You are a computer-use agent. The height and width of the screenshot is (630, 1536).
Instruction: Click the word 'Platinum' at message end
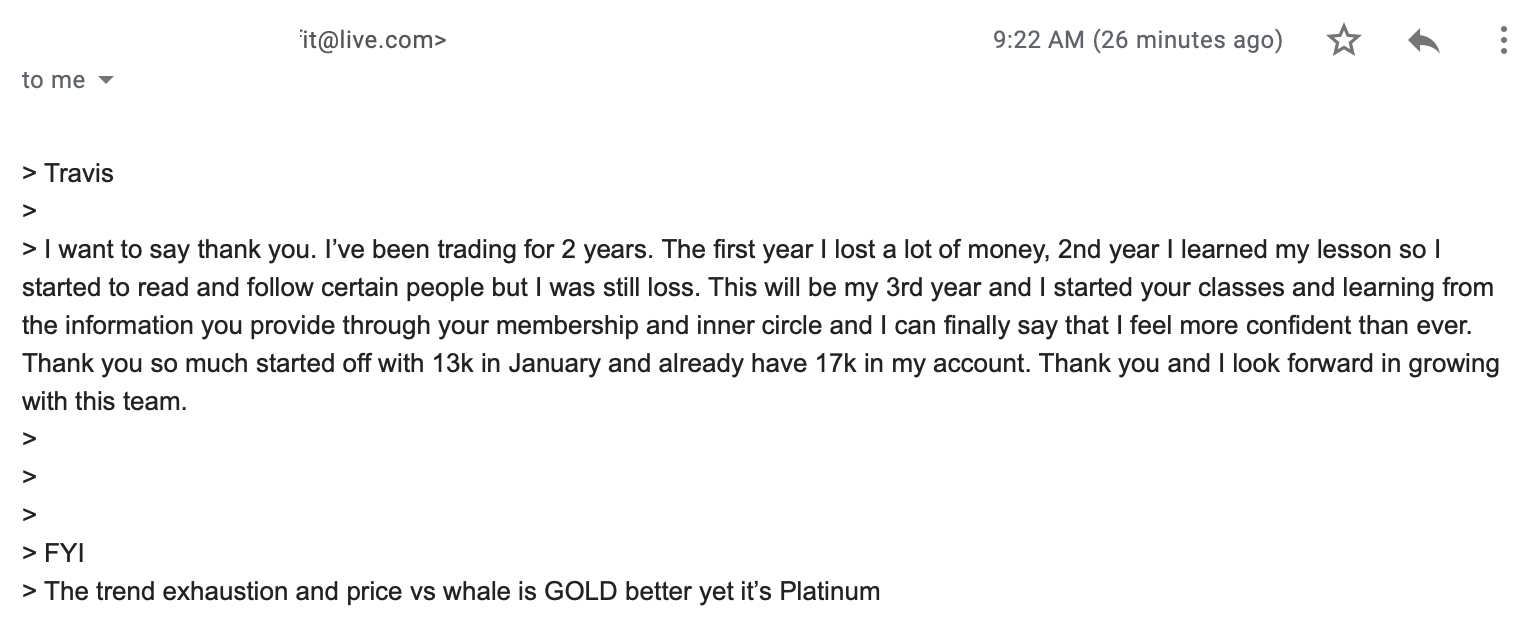(829, 591)
